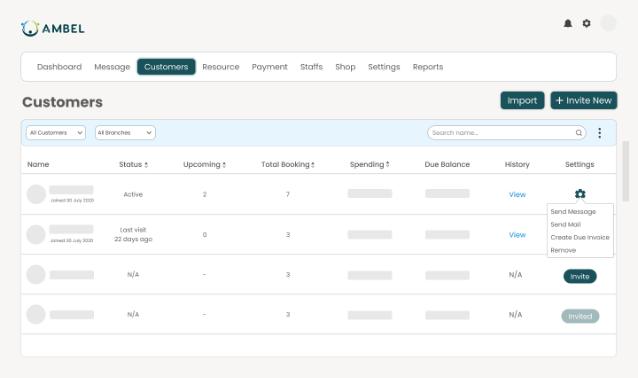Open the notifications bell icon
This screenshot has height=378, width=638.
pos(568,24)
